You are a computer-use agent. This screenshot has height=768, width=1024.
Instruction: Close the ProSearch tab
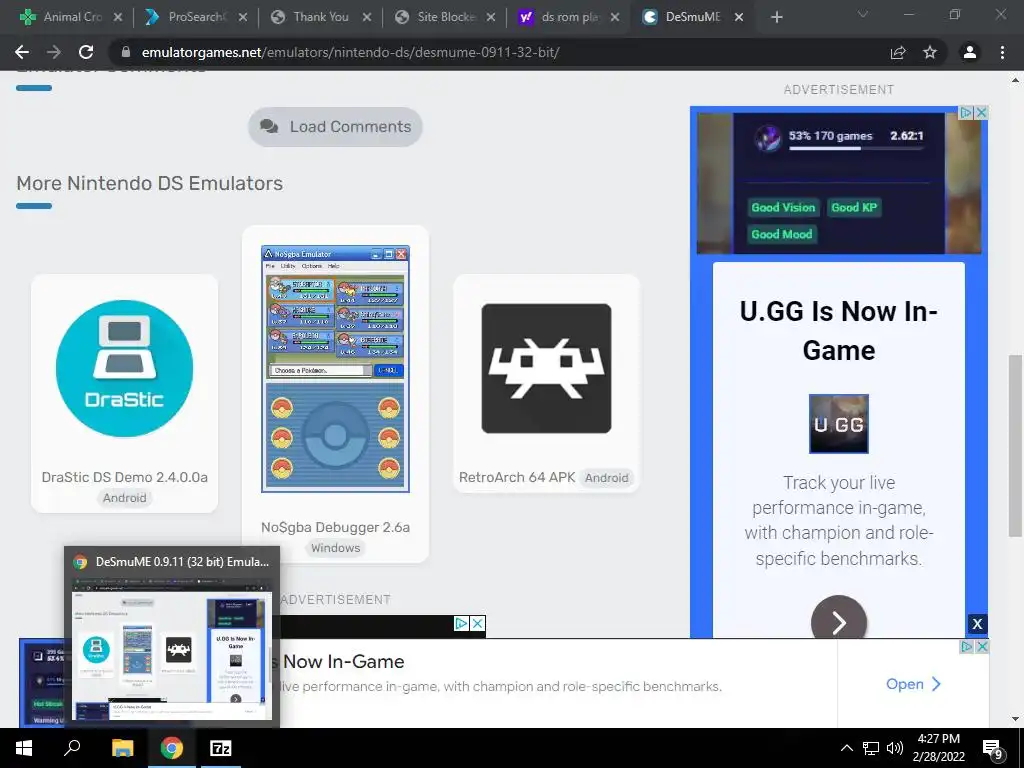pyautogui.click(x=242, y=17)
